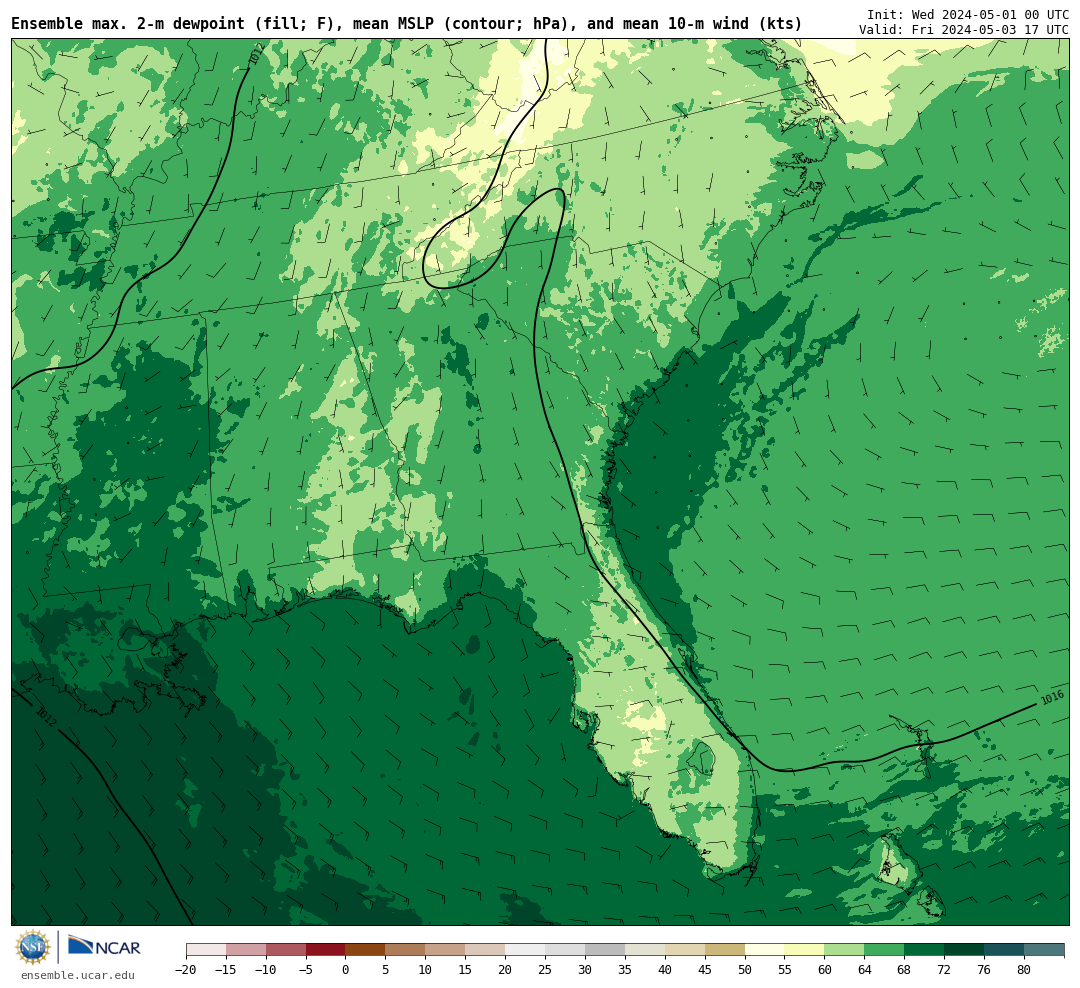
Task: Click the colorbar tick label 40
Action: [665, 970]
